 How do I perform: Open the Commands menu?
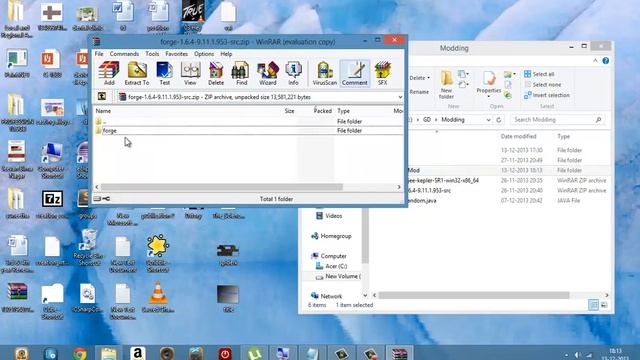pyautogui.click(x=124, y=54)
